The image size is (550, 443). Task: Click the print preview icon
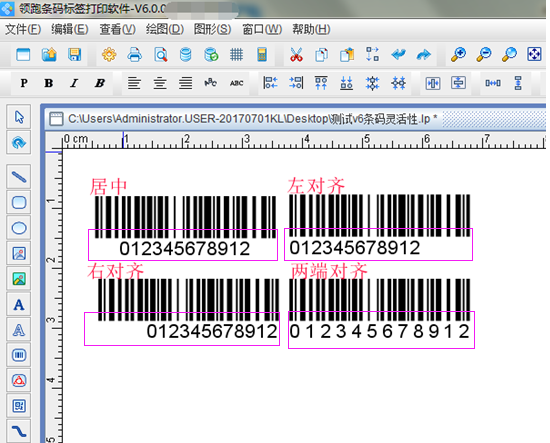[161, 55]
